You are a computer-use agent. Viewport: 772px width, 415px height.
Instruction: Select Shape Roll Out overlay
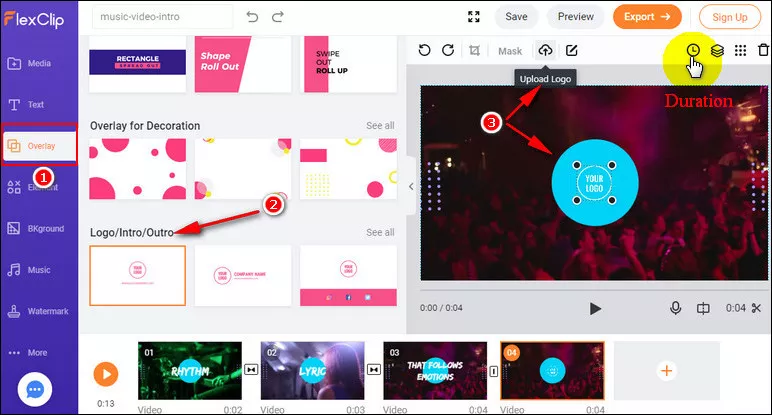[x=243, y=64]
